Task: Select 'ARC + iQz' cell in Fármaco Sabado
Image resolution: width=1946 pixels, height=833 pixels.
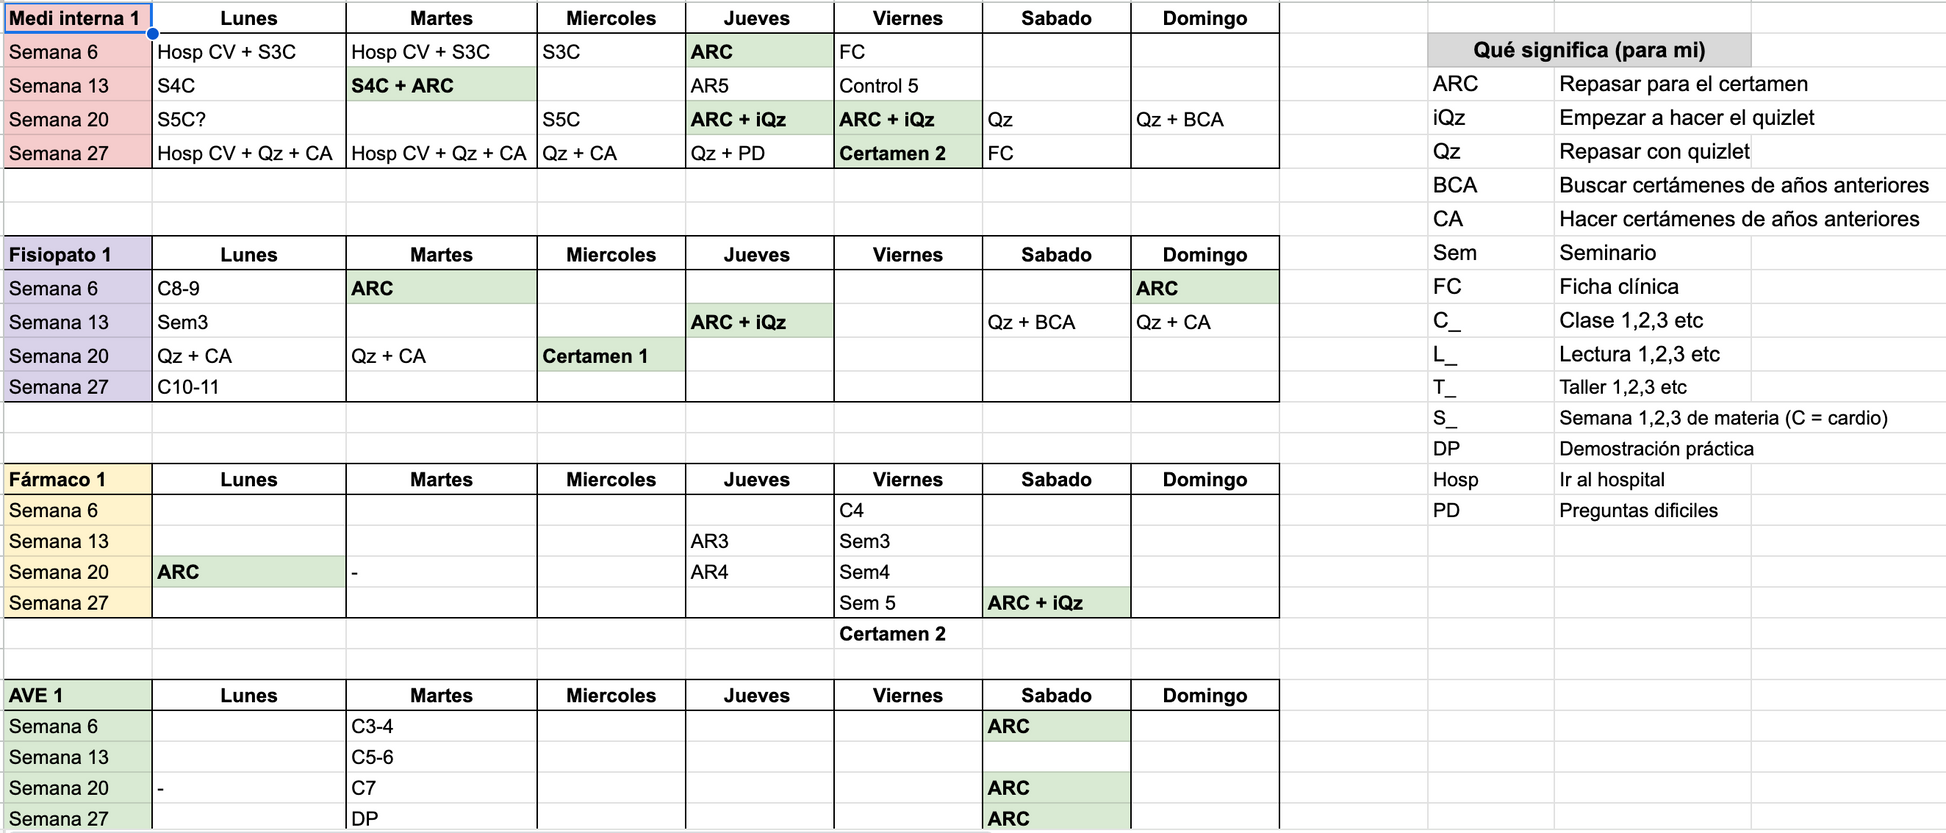Action: click(1056, 603)
